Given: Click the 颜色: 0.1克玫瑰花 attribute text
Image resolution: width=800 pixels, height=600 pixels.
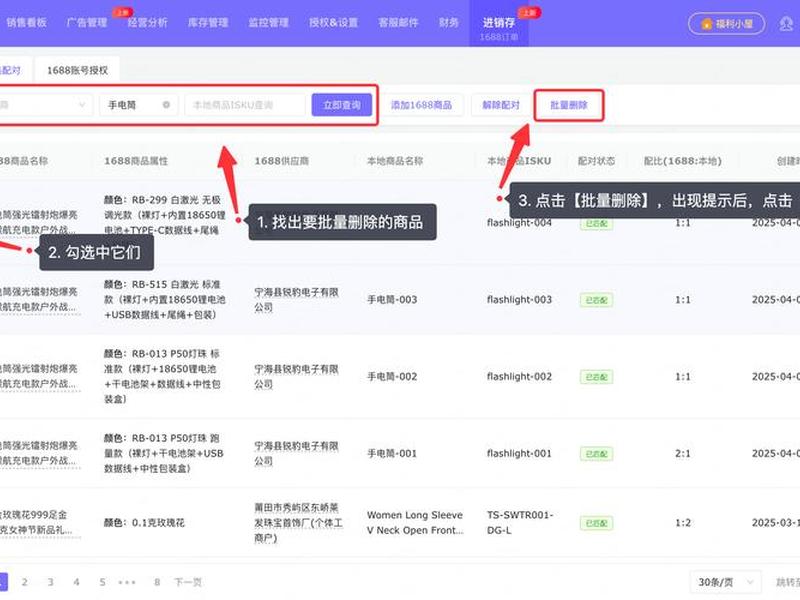Looking at the screenshot, I should point(144,522).
